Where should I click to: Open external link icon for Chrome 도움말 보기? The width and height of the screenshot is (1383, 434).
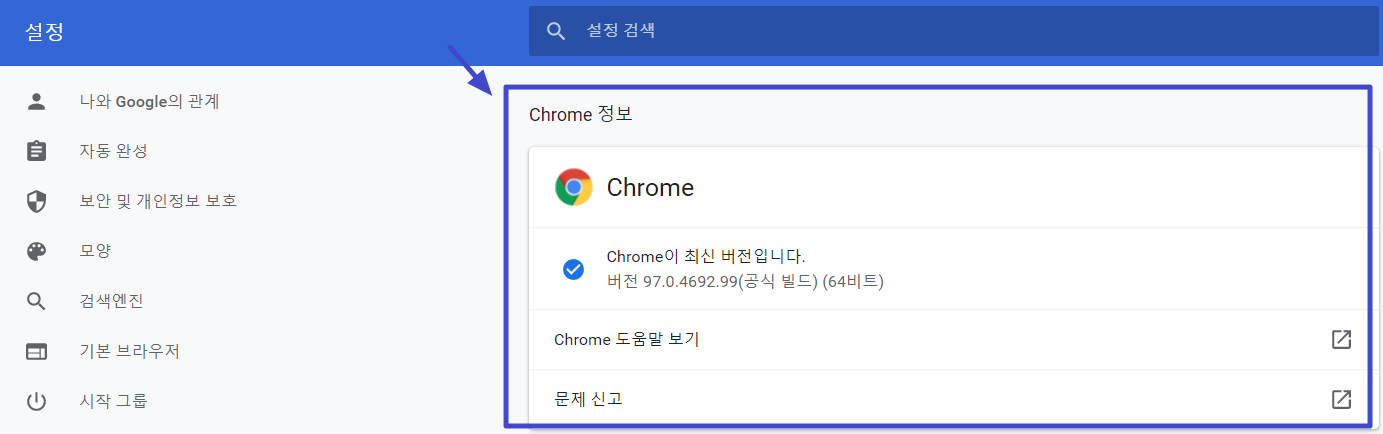tap(1342, 339)
